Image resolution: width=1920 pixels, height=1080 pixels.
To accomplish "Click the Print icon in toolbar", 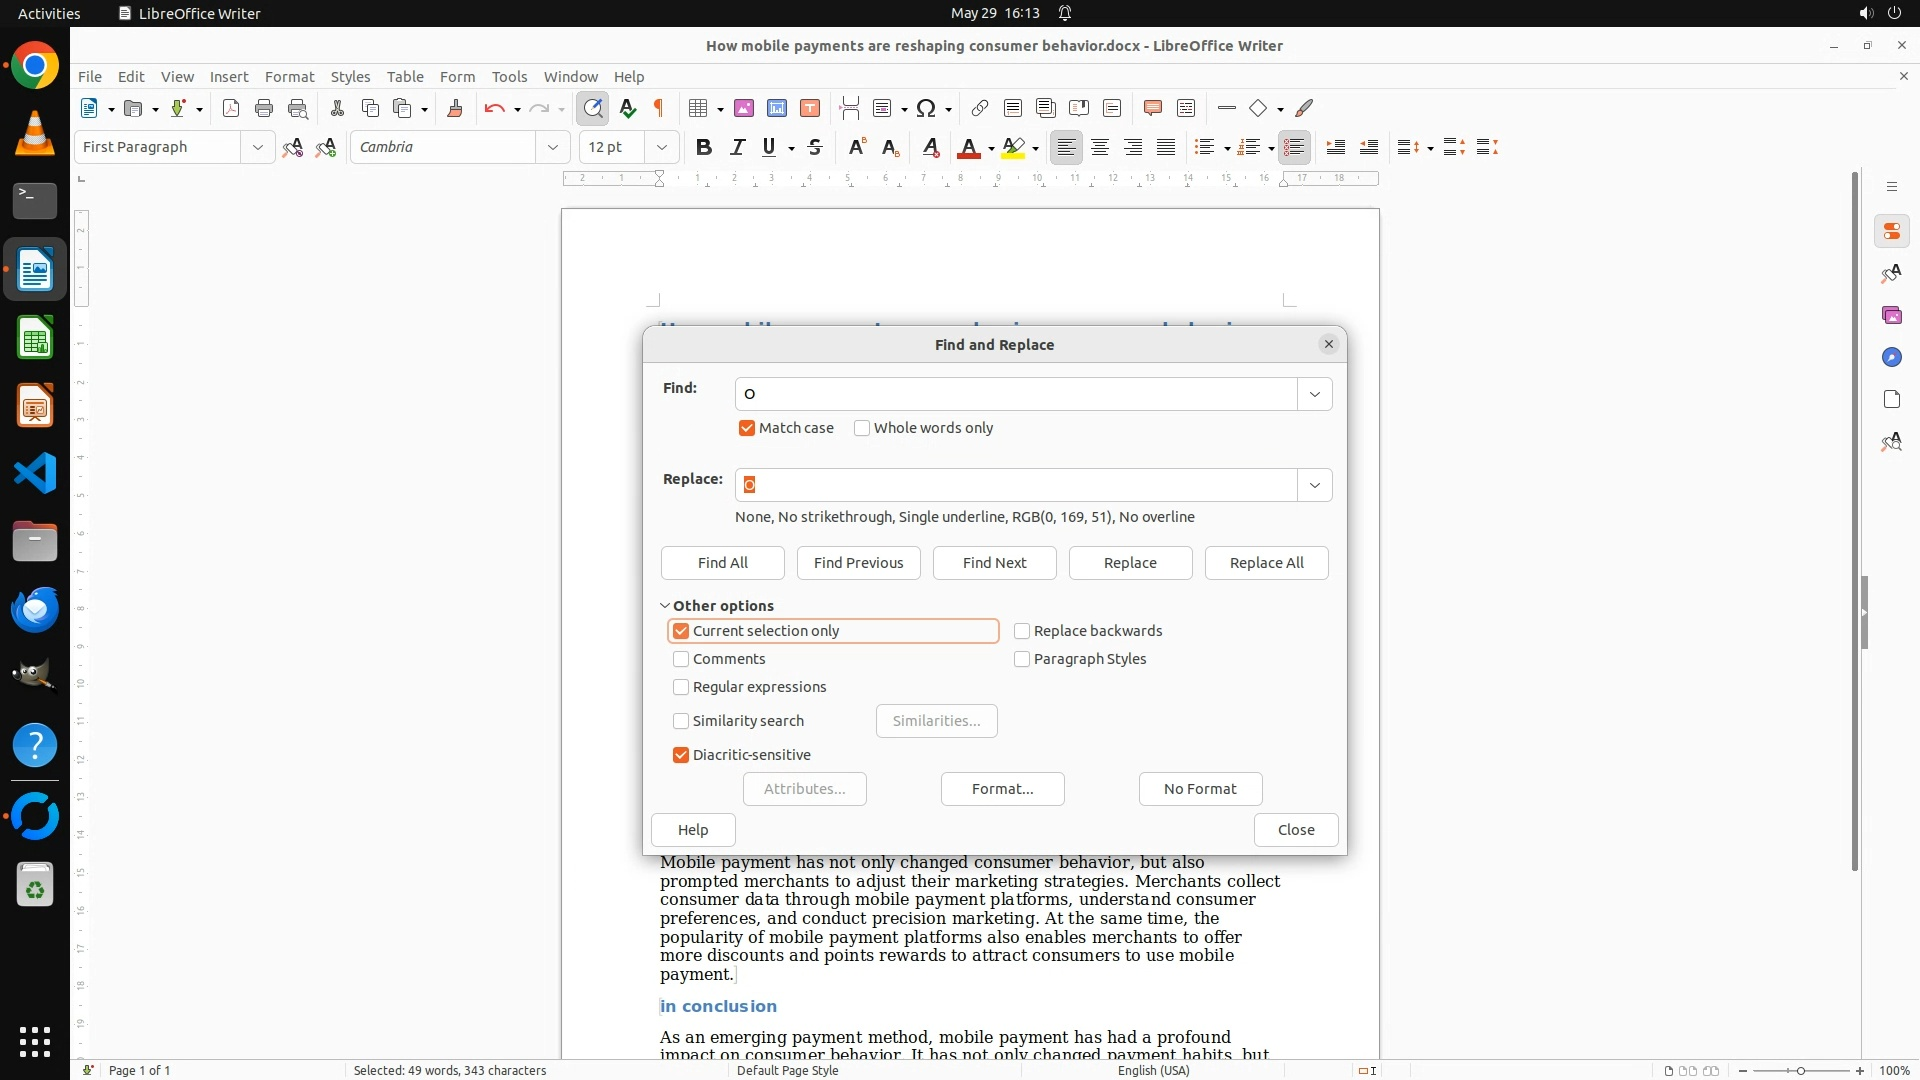I will coord(264,108).
